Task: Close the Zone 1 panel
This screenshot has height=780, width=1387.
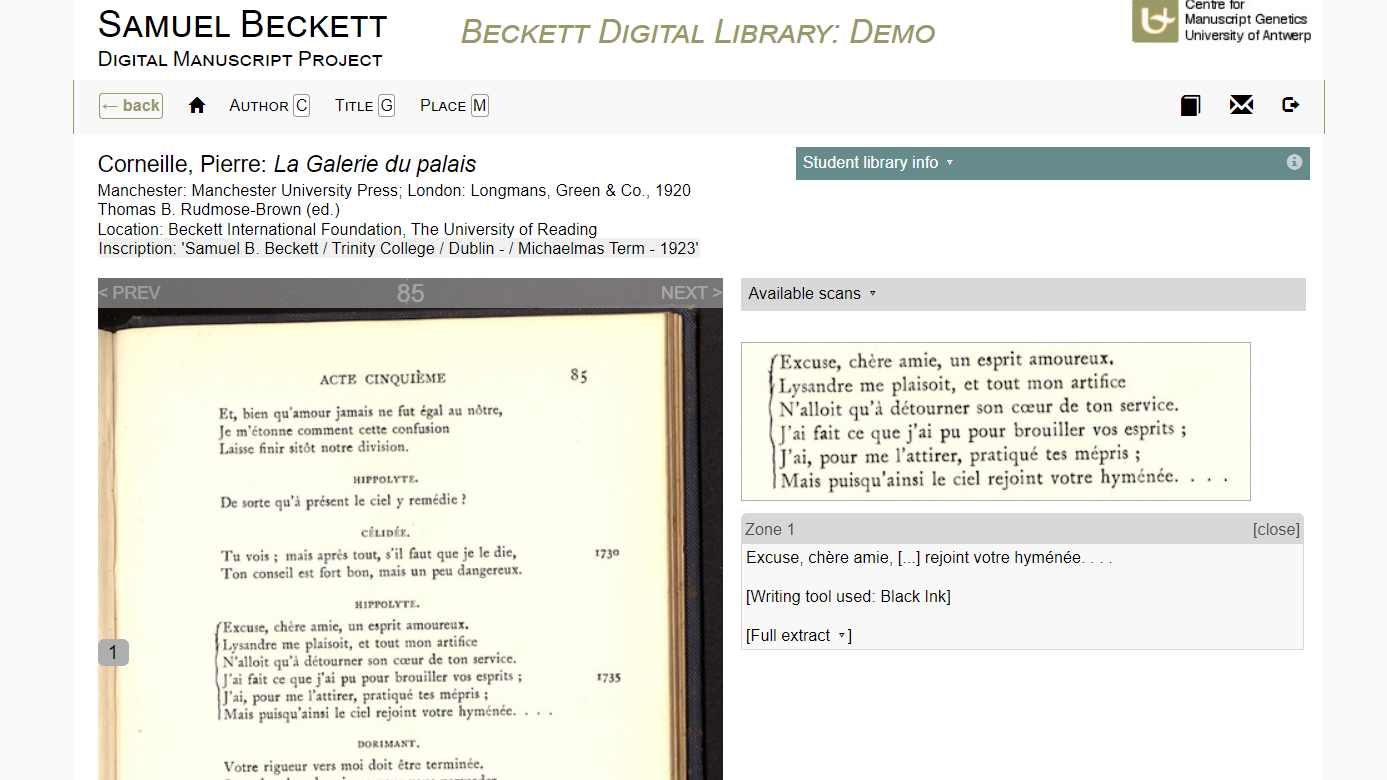Action: click(1276, 530)
